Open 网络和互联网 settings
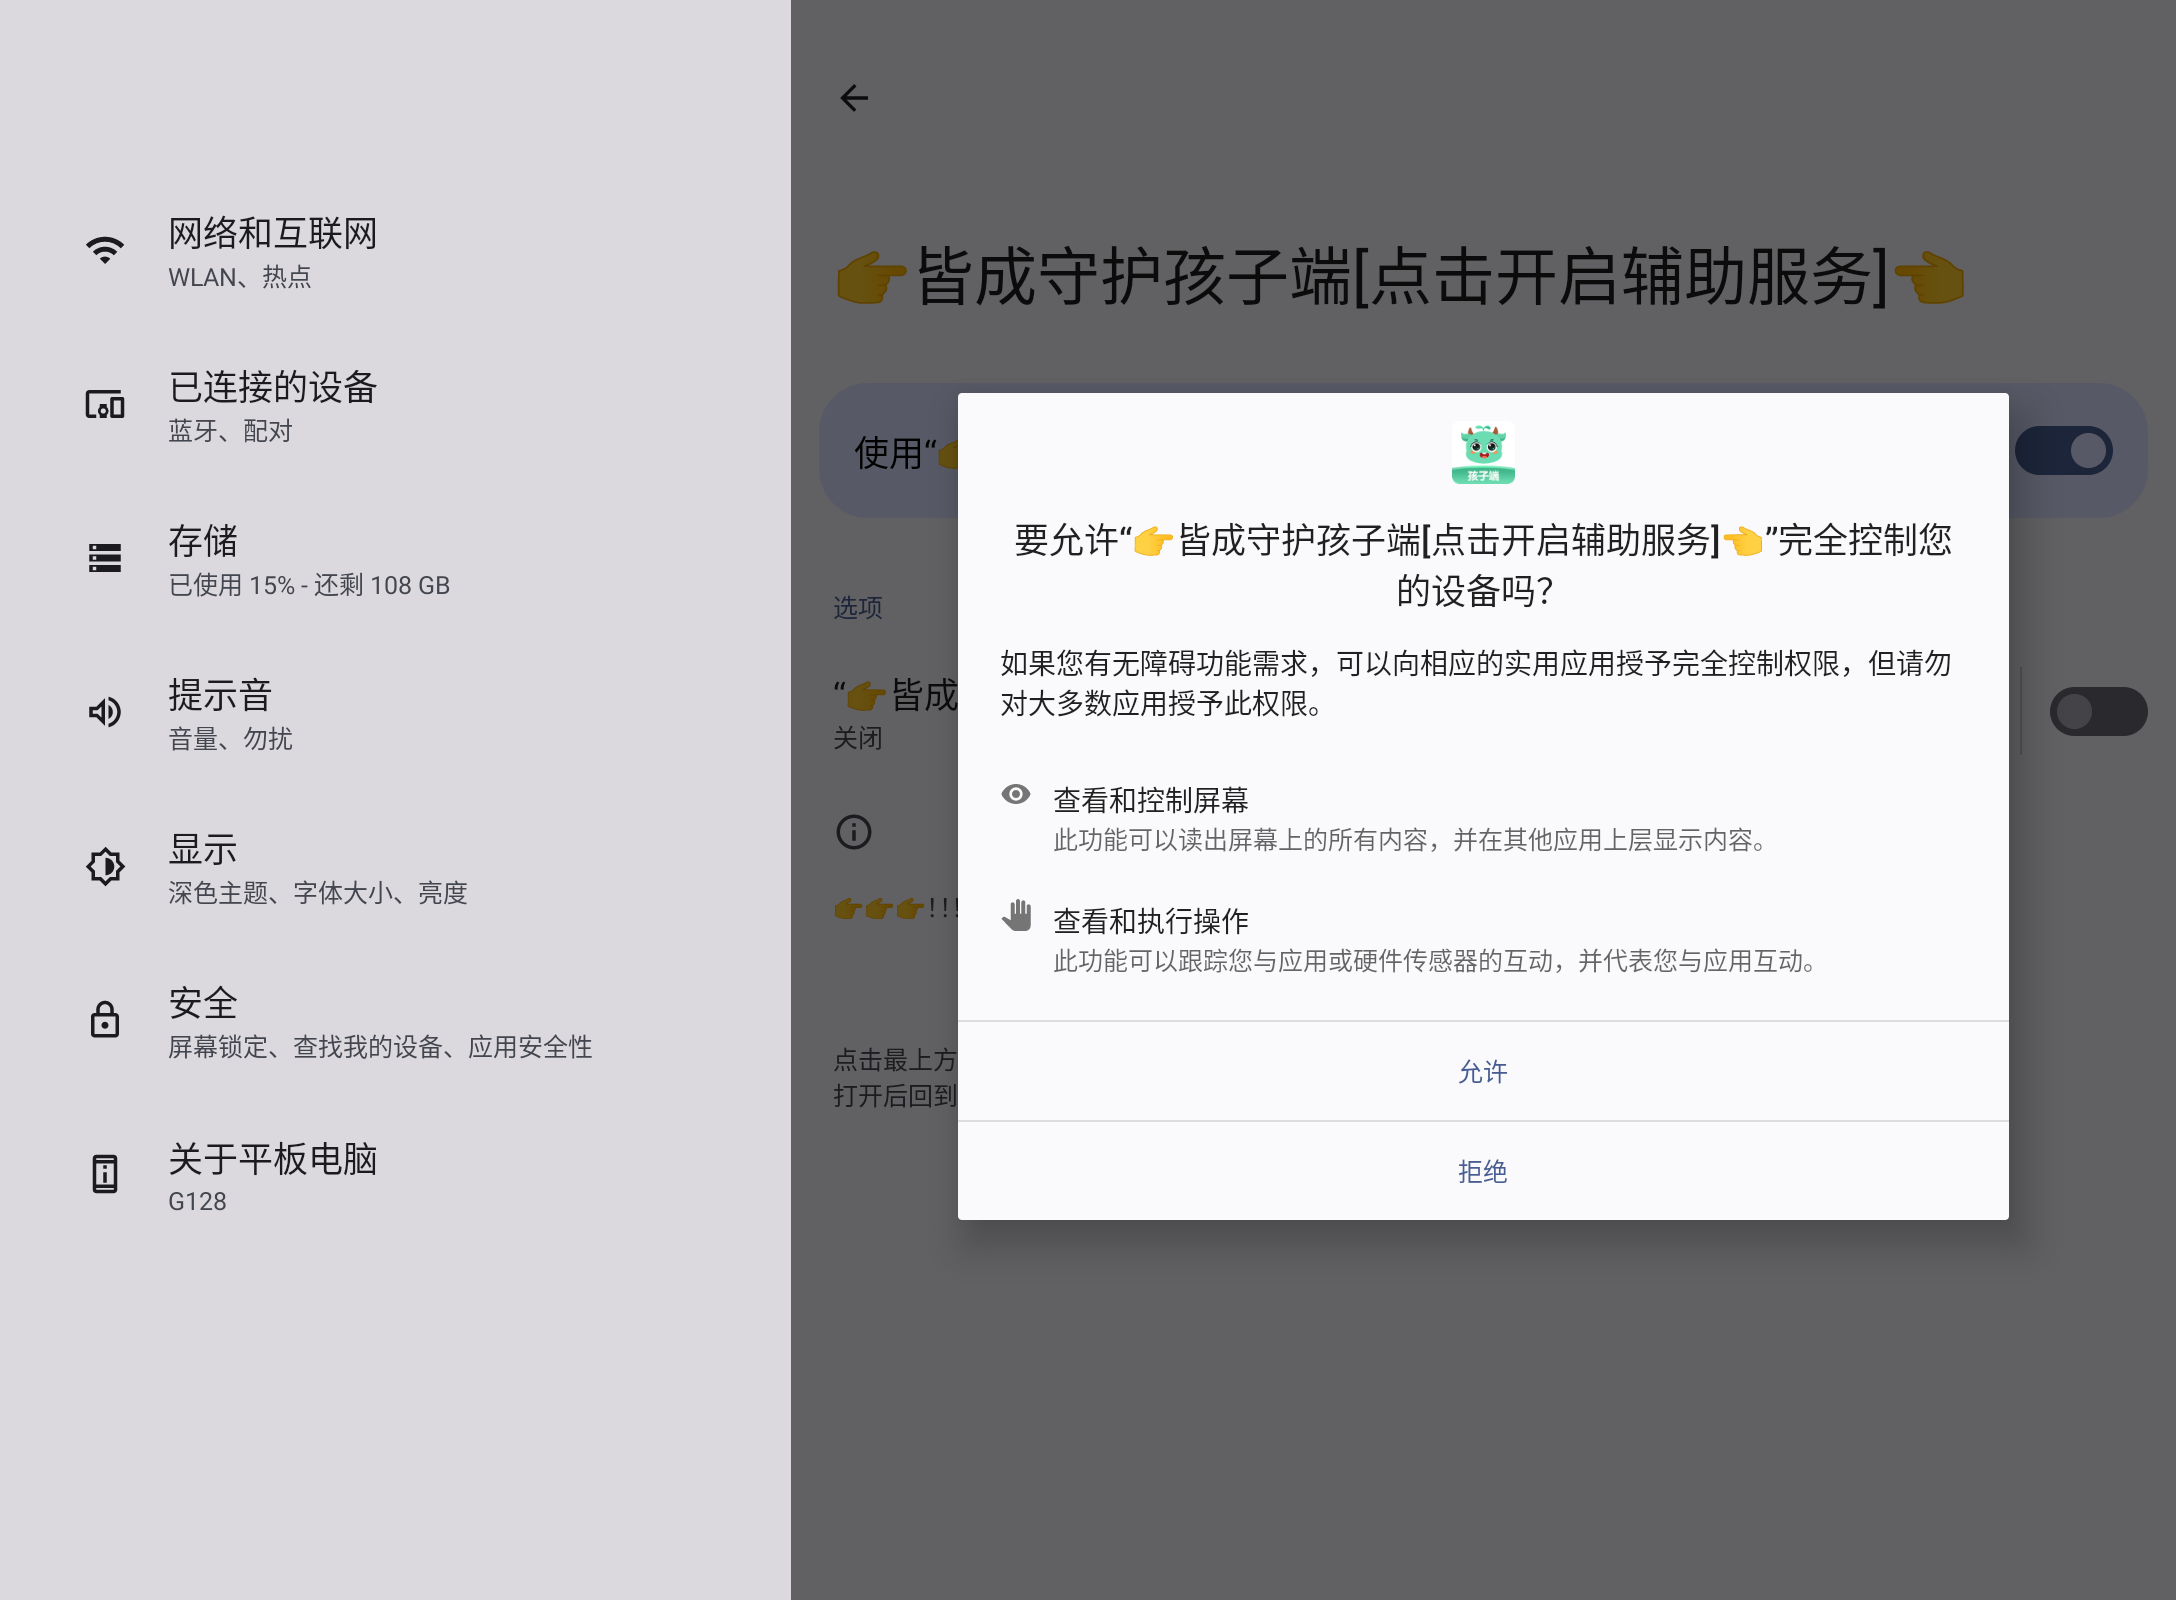 pos(395,252)
